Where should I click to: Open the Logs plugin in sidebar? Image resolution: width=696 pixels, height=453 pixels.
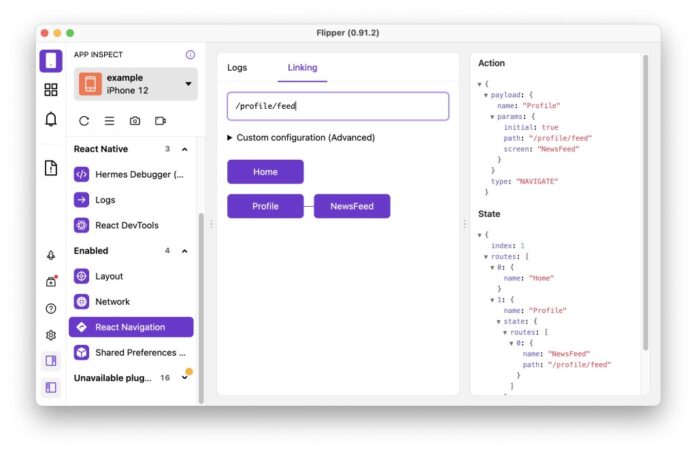pyautogui.click(x=131, y=200)
